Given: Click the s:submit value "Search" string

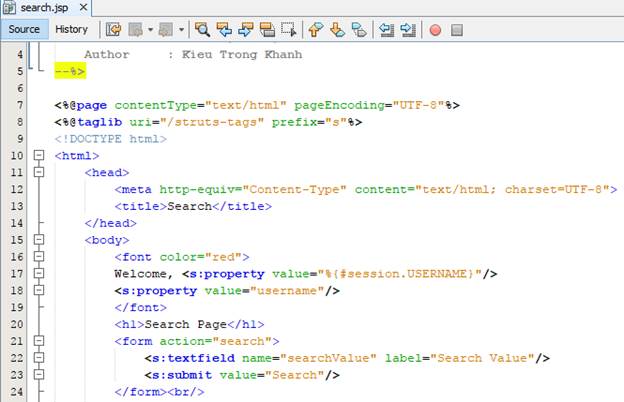Looking at the screenshot, I should point(294,375).
